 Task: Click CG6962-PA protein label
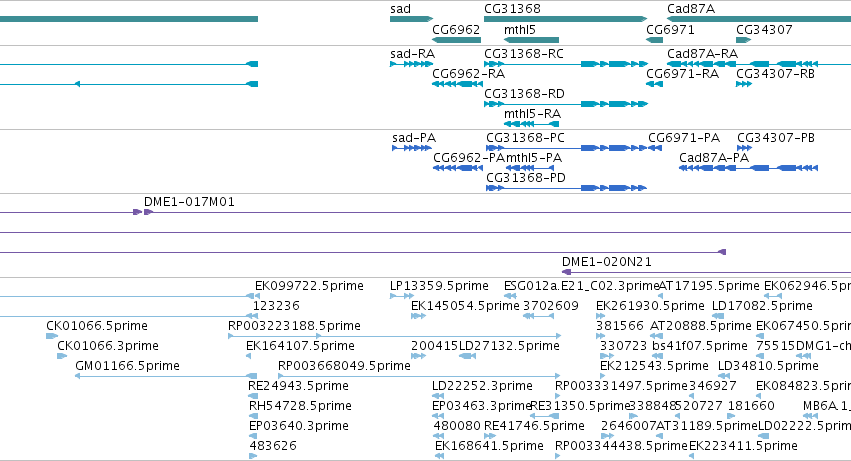tap(469, 158)
